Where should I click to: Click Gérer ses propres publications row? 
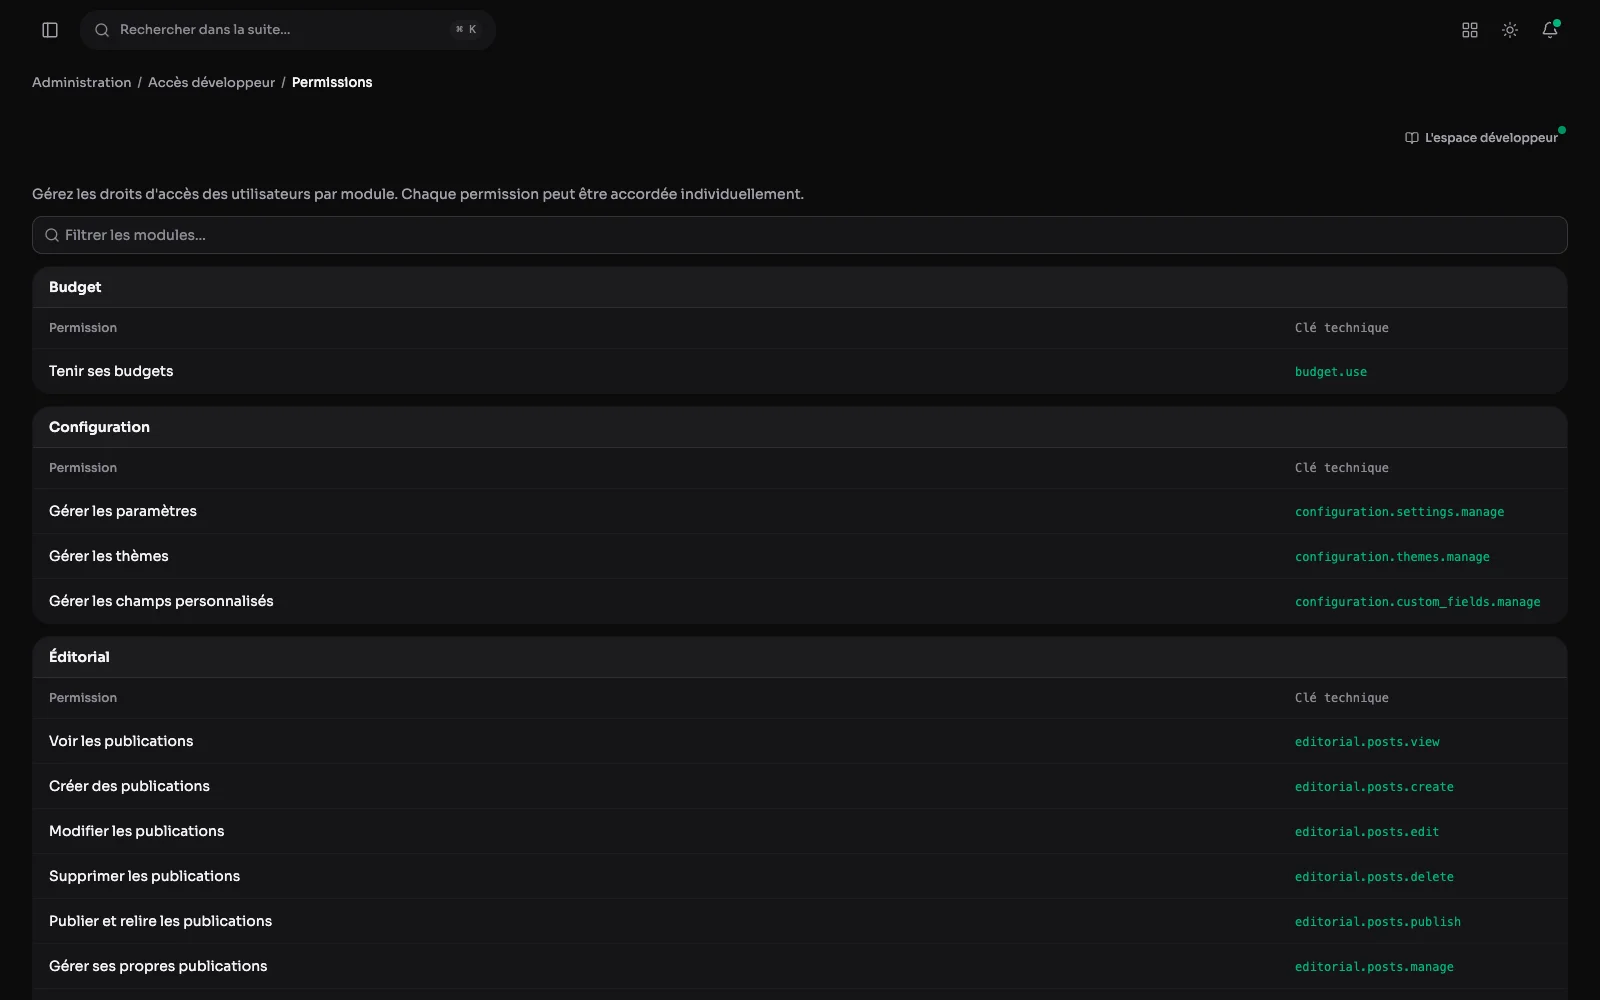800,966
